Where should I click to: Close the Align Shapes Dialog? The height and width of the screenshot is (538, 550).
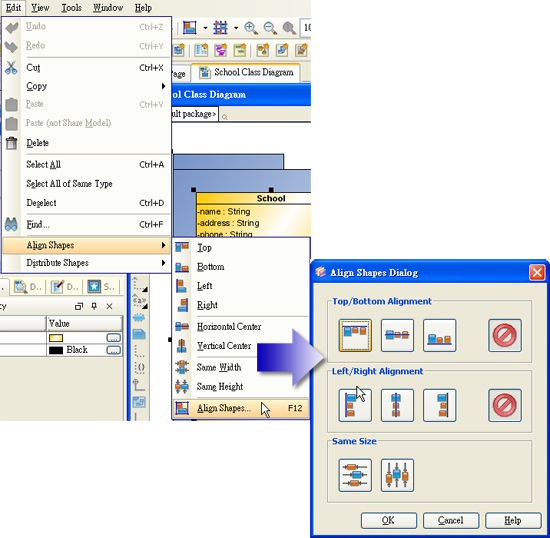537,273
